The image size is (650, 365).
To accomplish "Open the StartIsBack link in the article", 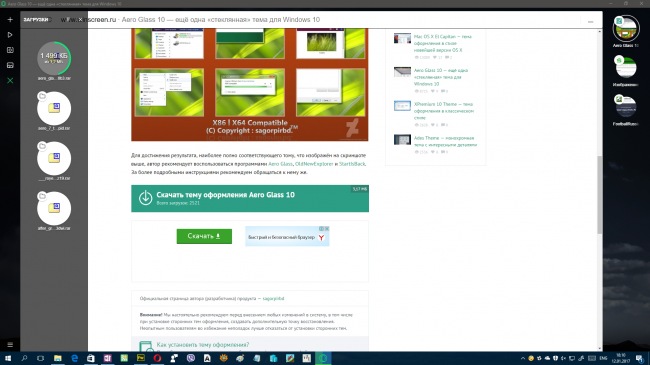I will click(352, 164).
